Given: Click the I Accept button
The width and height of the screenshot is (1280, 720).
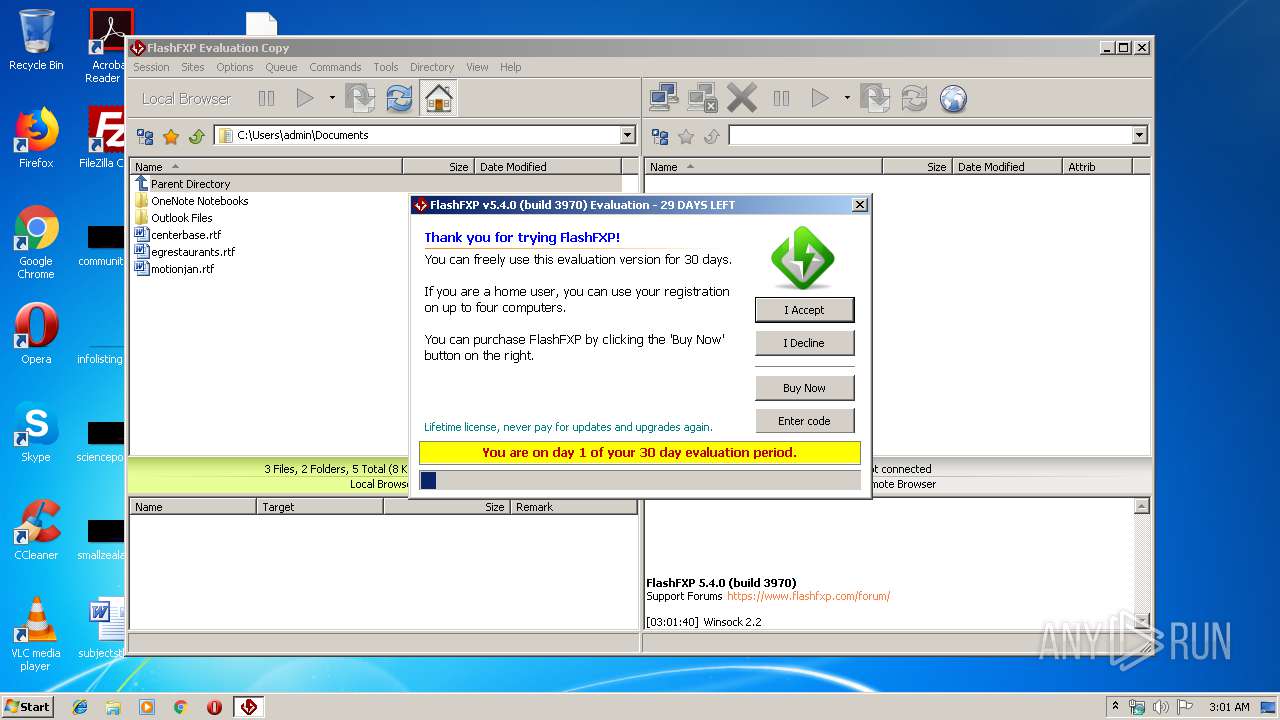Looking at the screenshot, I should (804, 310).
